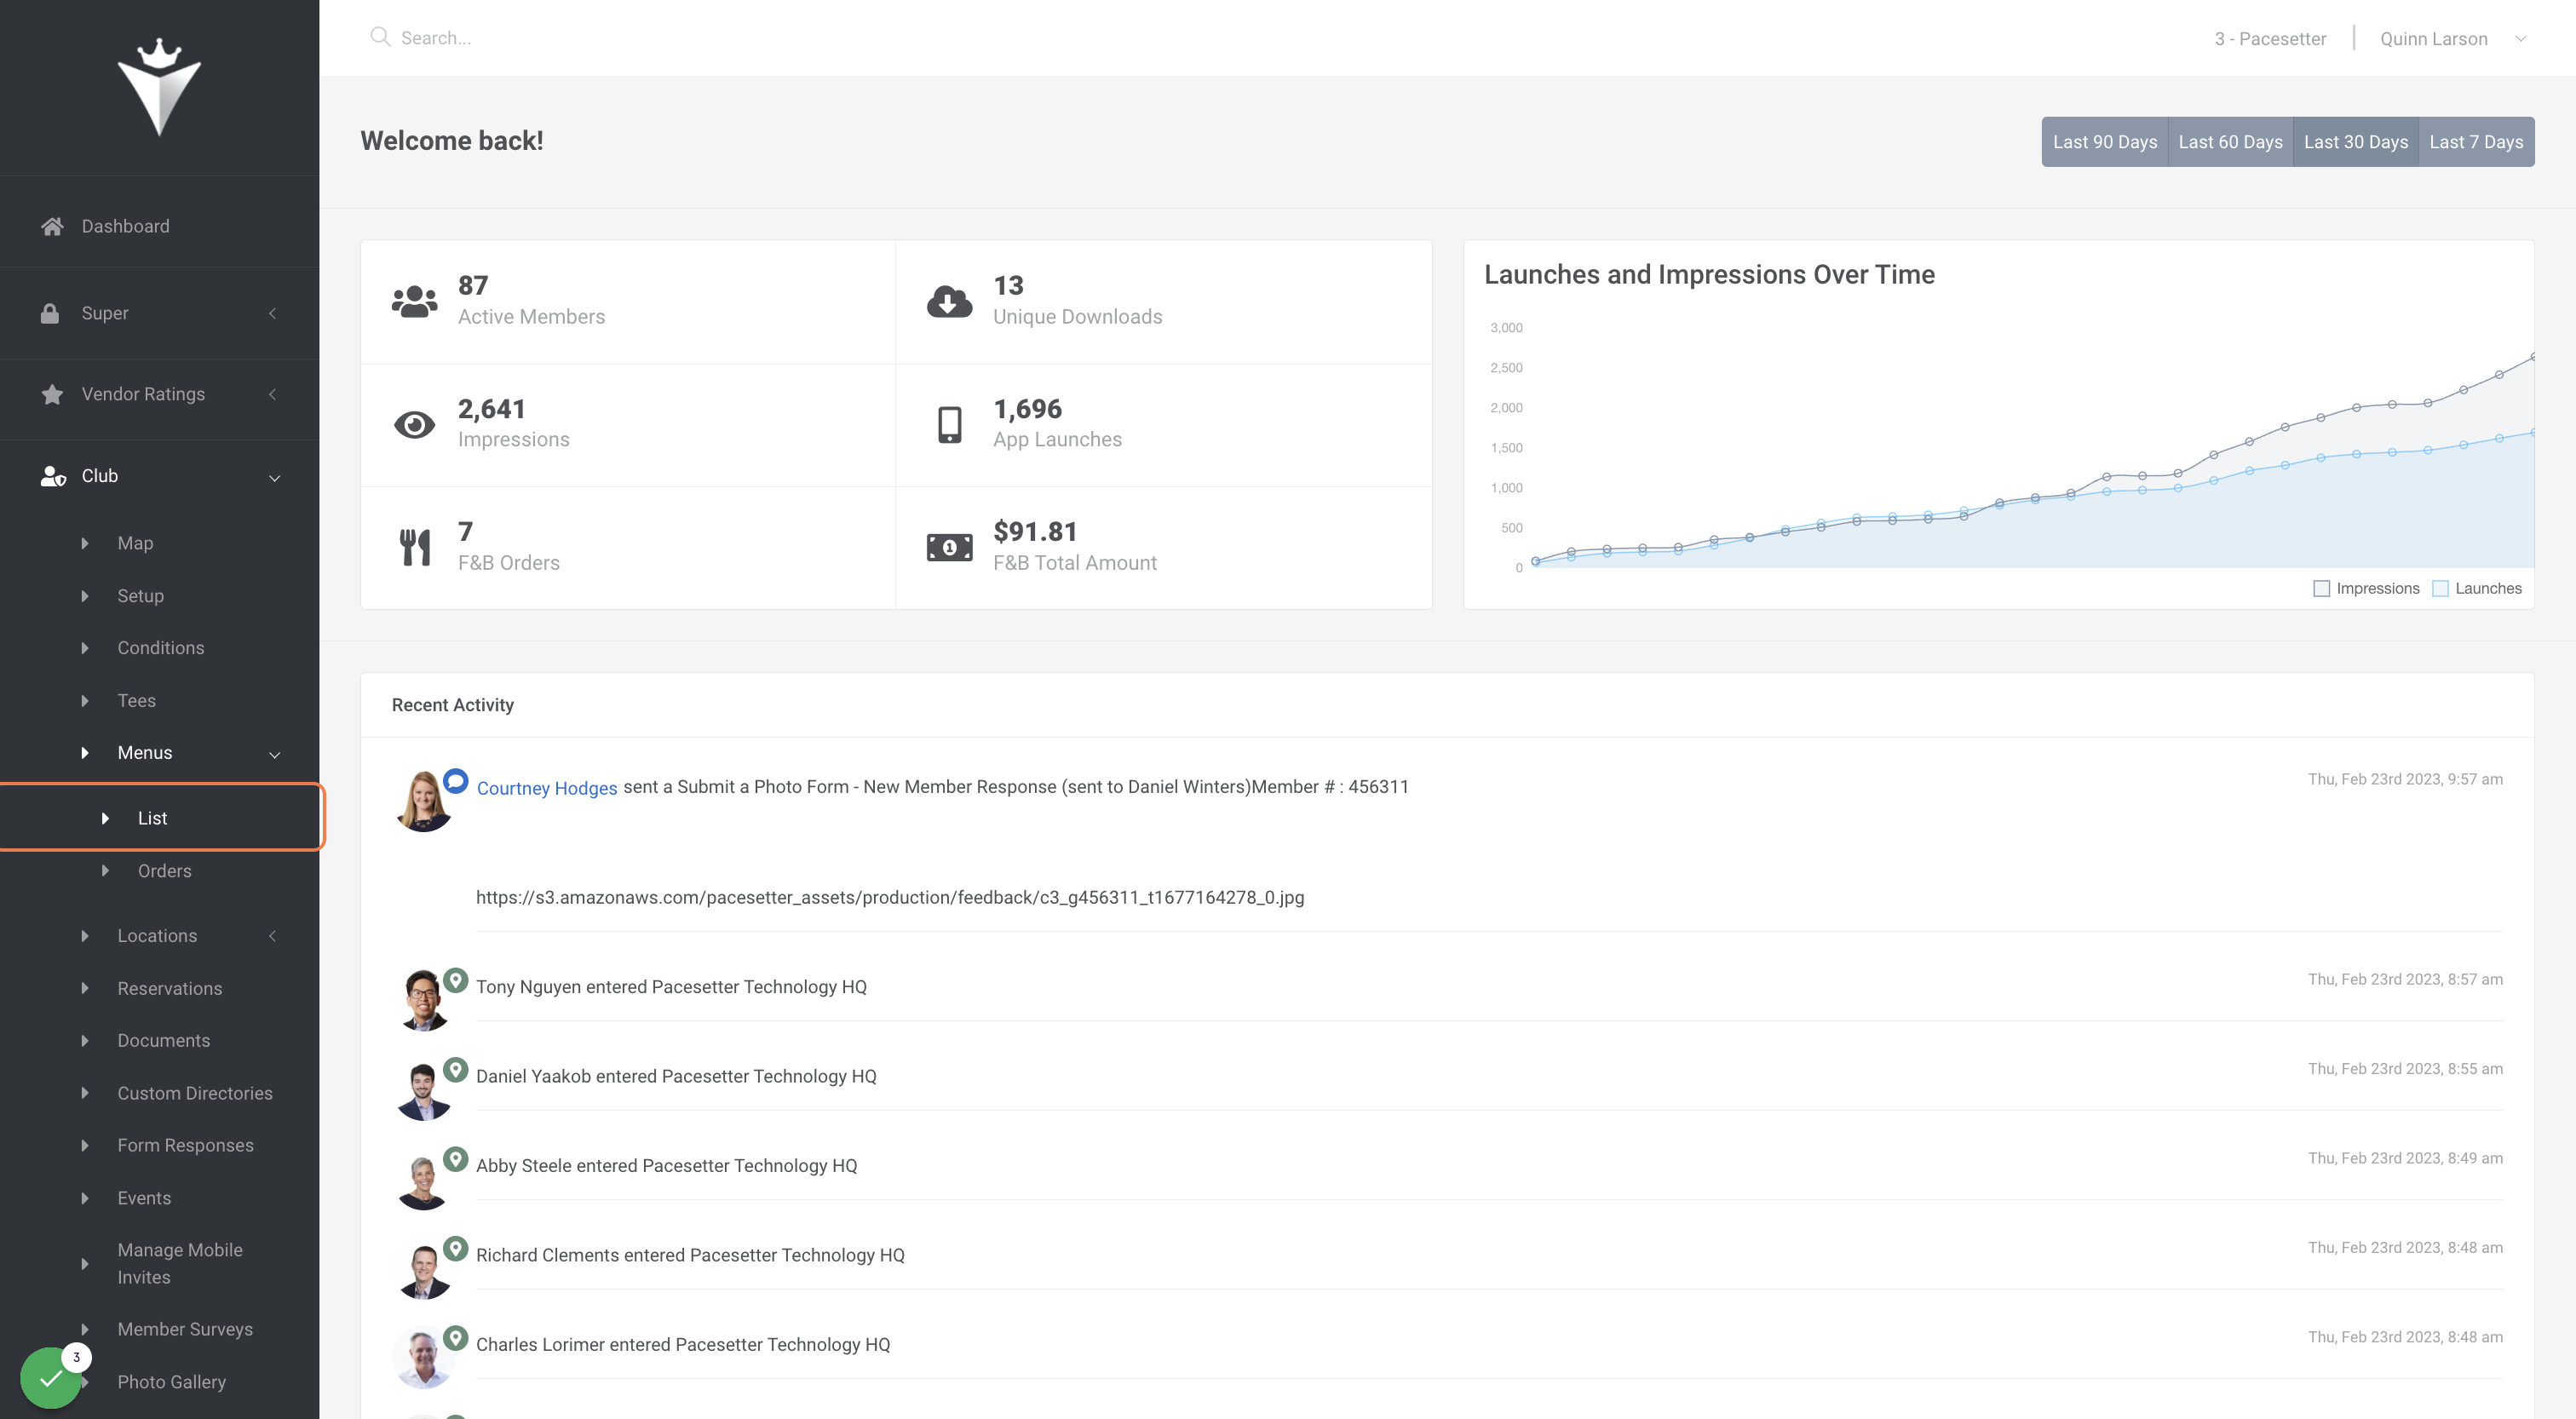Select the Last 7 Days range
Viewport: 2576px width, 1419px height.
tap(2476, 142)
